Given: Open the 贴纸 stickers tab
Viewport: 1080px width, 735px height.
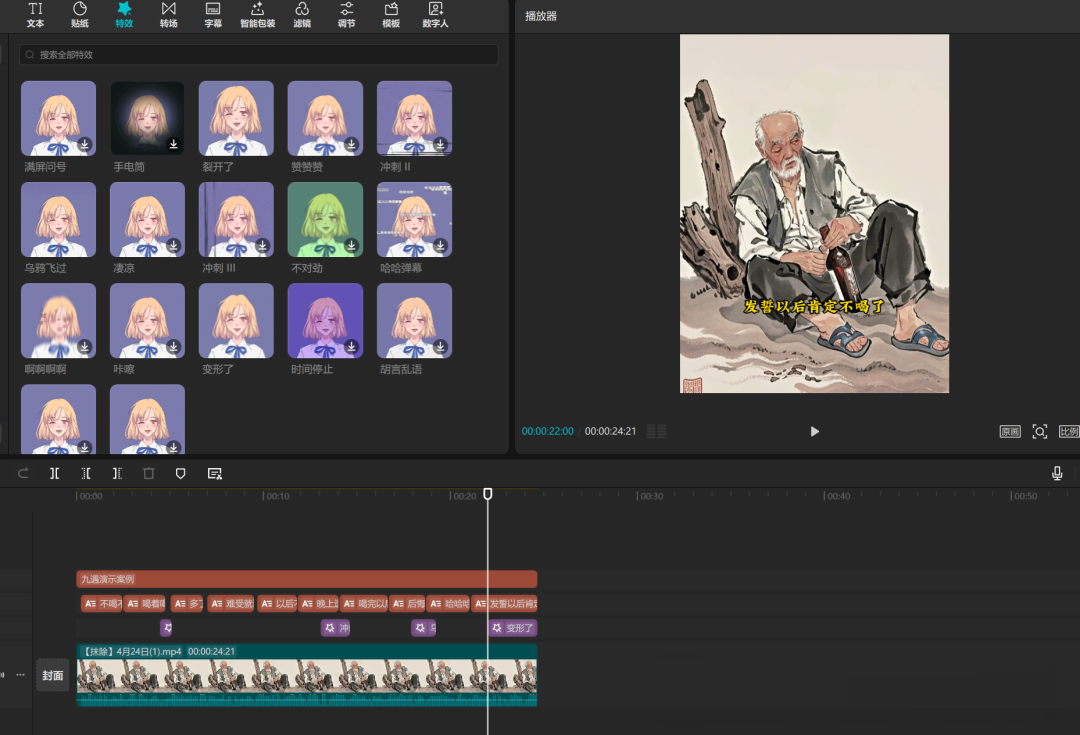Looking at the screenshot, I should click(80, 14).
